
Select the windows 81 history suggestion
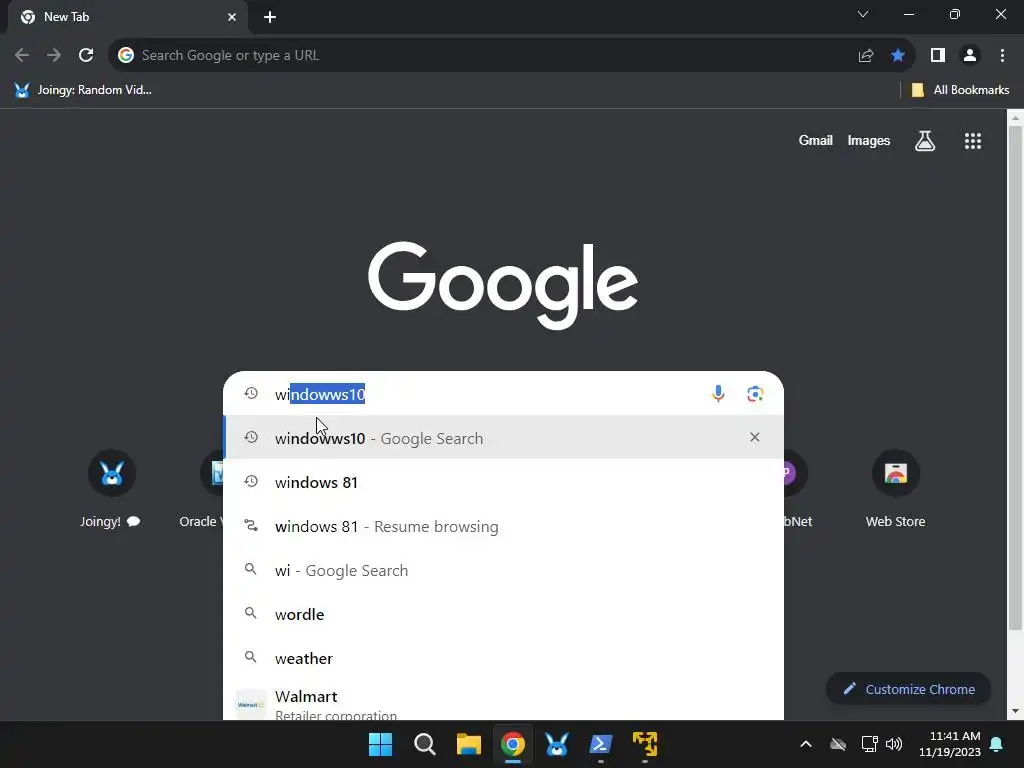tap(503, 482)
